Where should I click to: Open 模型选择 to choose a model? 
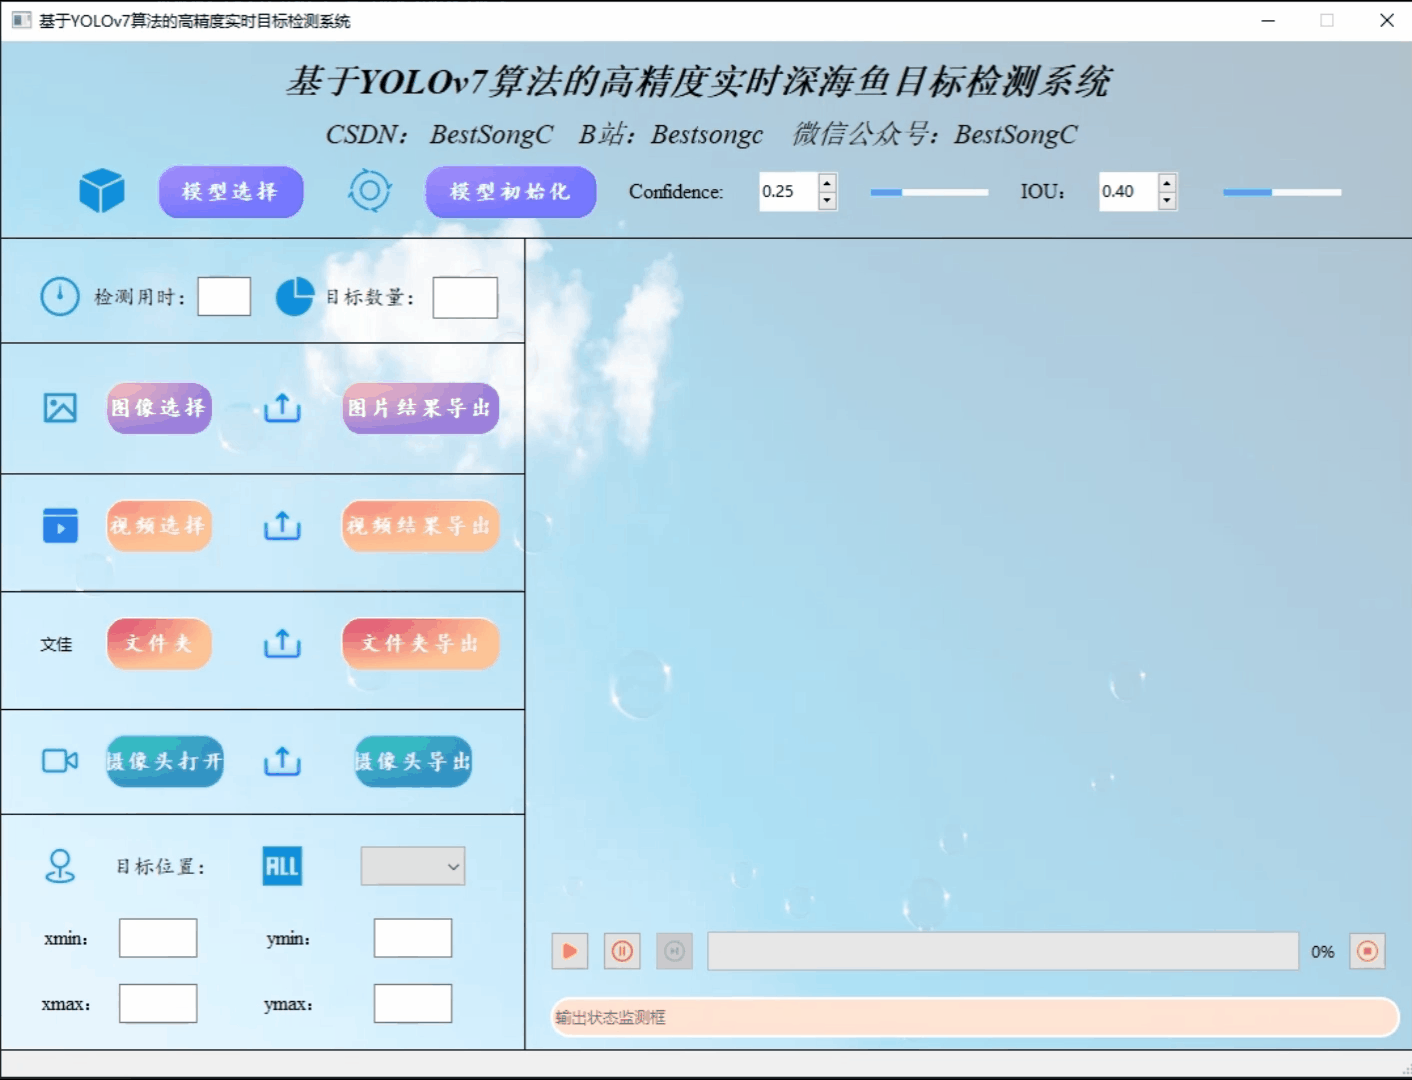(231, 191)
